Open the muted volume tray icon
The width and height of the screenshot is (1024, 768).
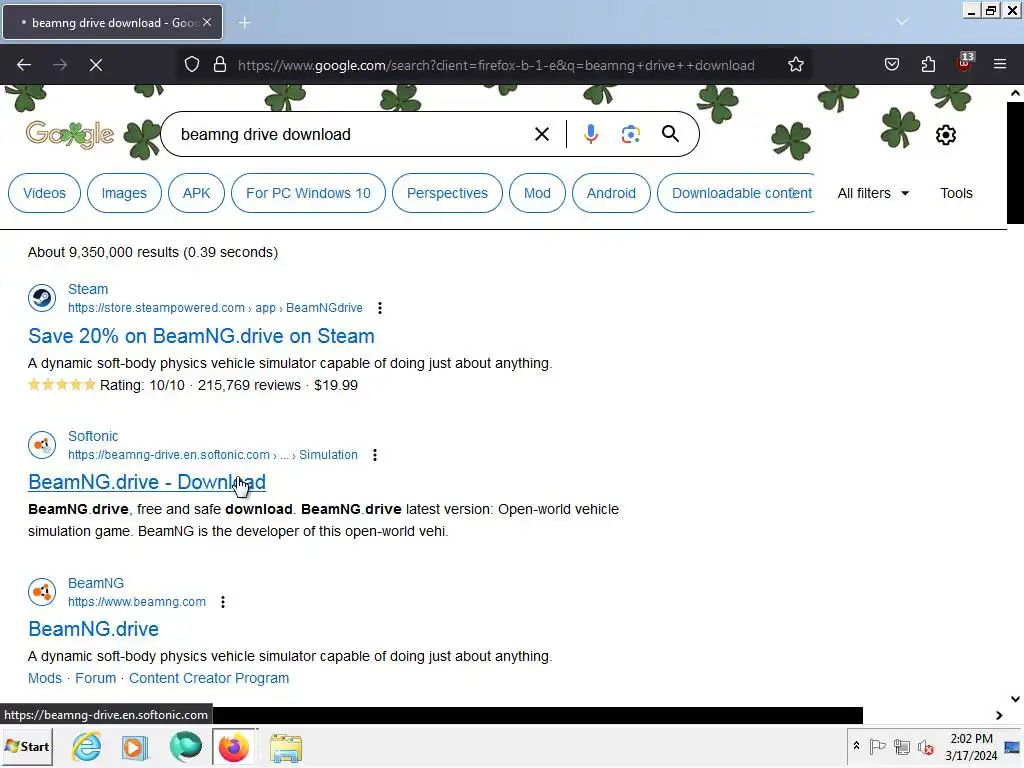click(925, 746)
